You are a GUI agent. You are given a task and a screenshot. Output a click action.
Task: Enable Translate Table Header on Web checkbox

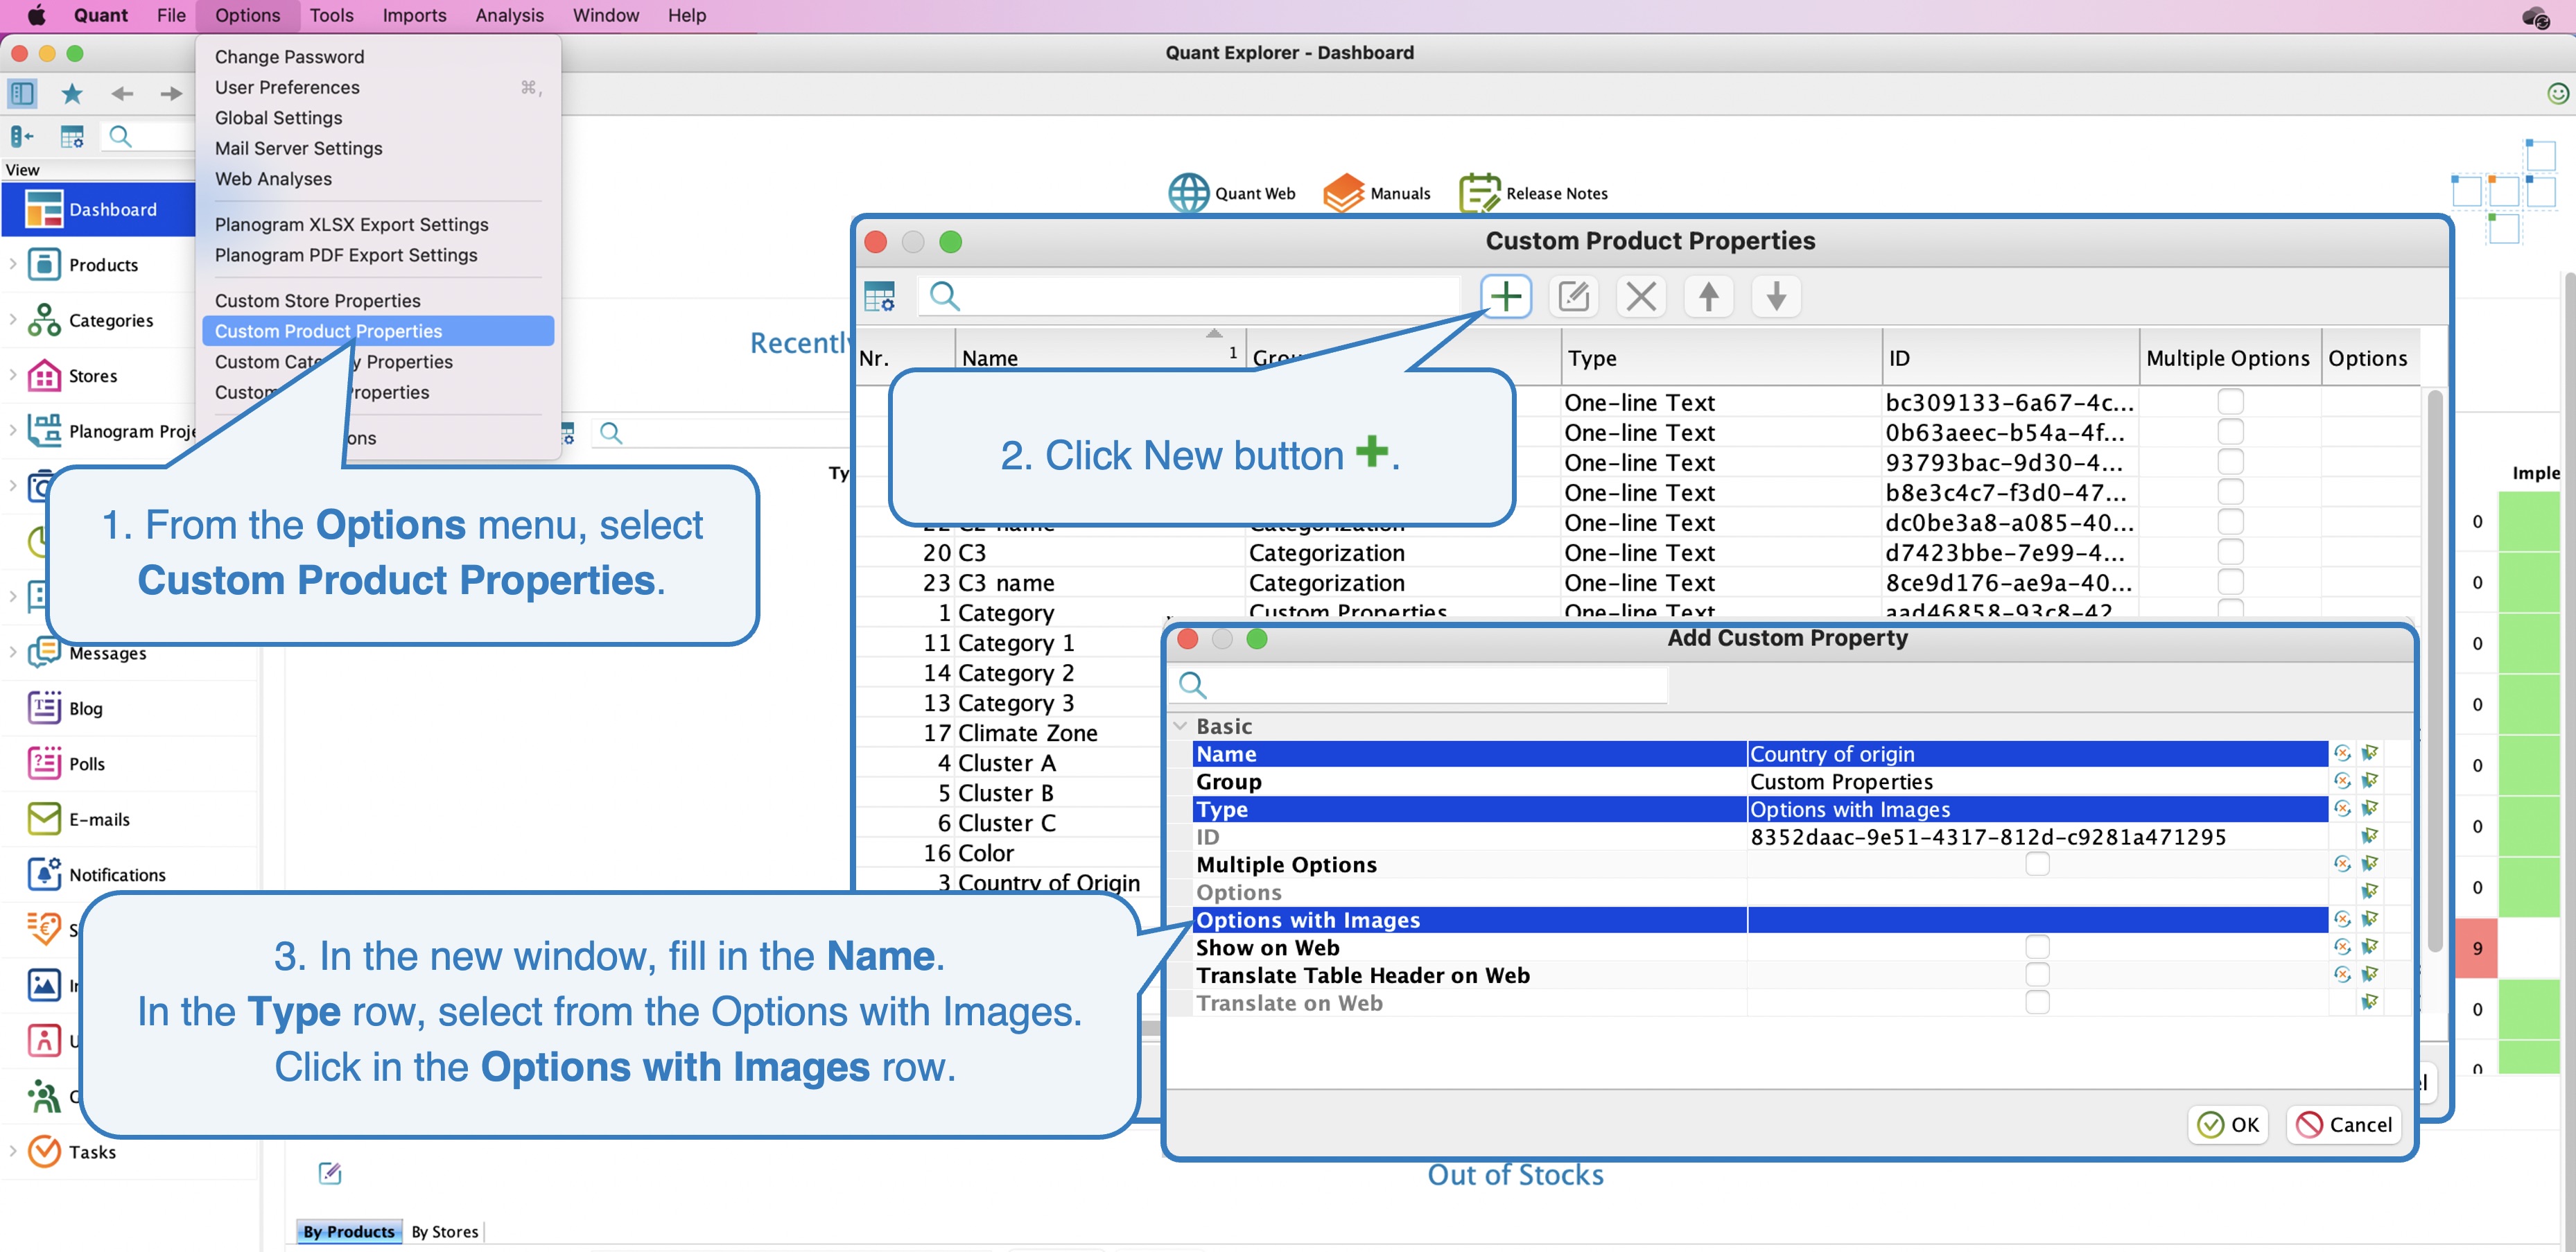pyautogui.click(x=2037, y=975)
